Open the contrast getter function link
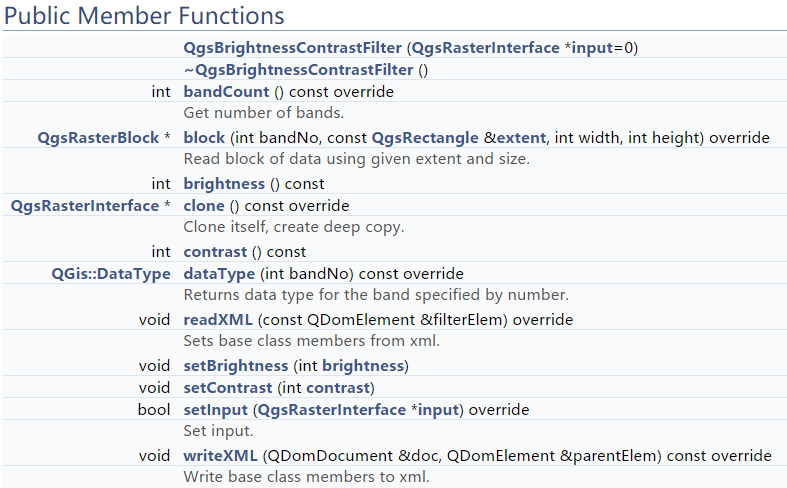The height and width of the screenshot is (488, 787). click(x=214, y=251)
